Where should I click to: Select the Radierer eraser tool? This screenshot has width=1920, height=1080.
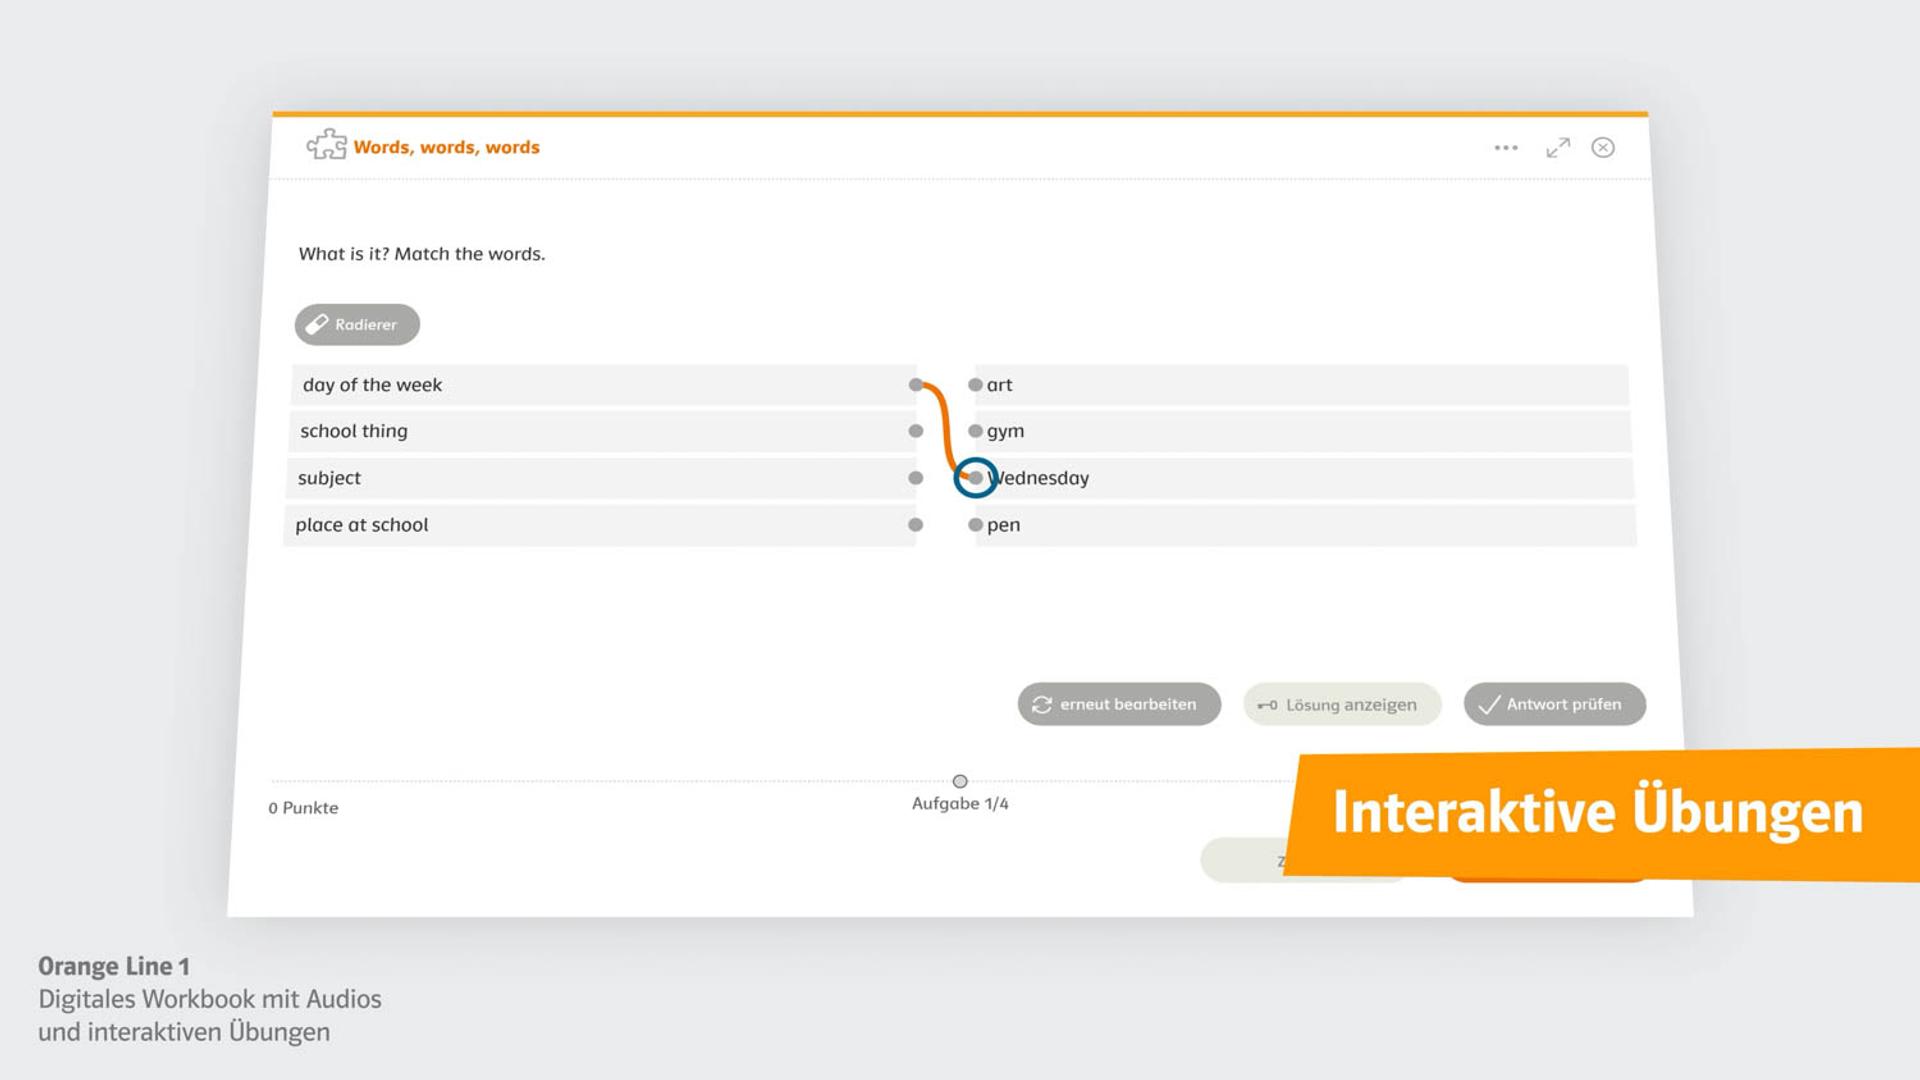tap(357, 324)
